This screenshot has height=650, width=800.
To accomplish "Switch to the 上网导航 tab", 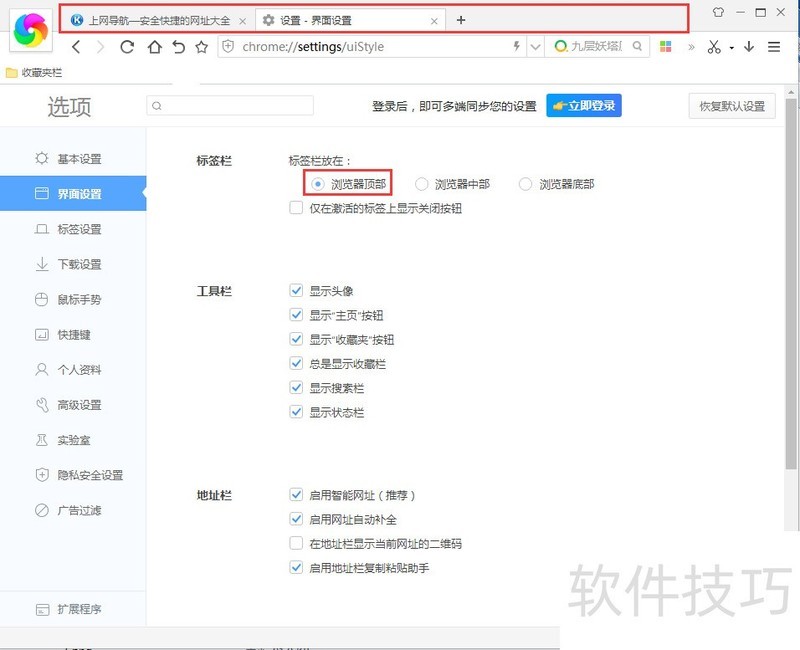I will [158, 20].
